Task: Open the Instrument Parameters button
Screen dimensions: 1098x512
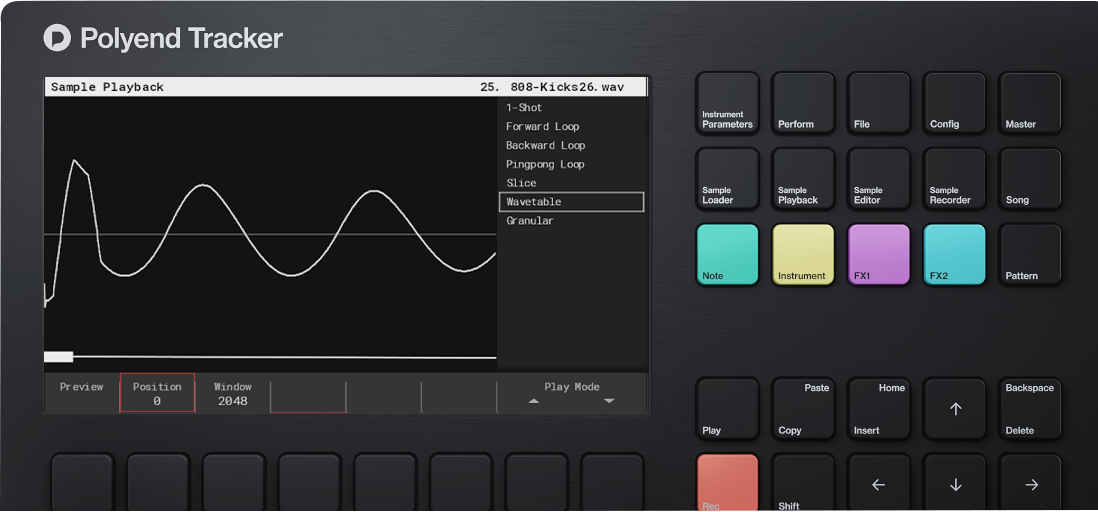Action: [x=728, y=103]
